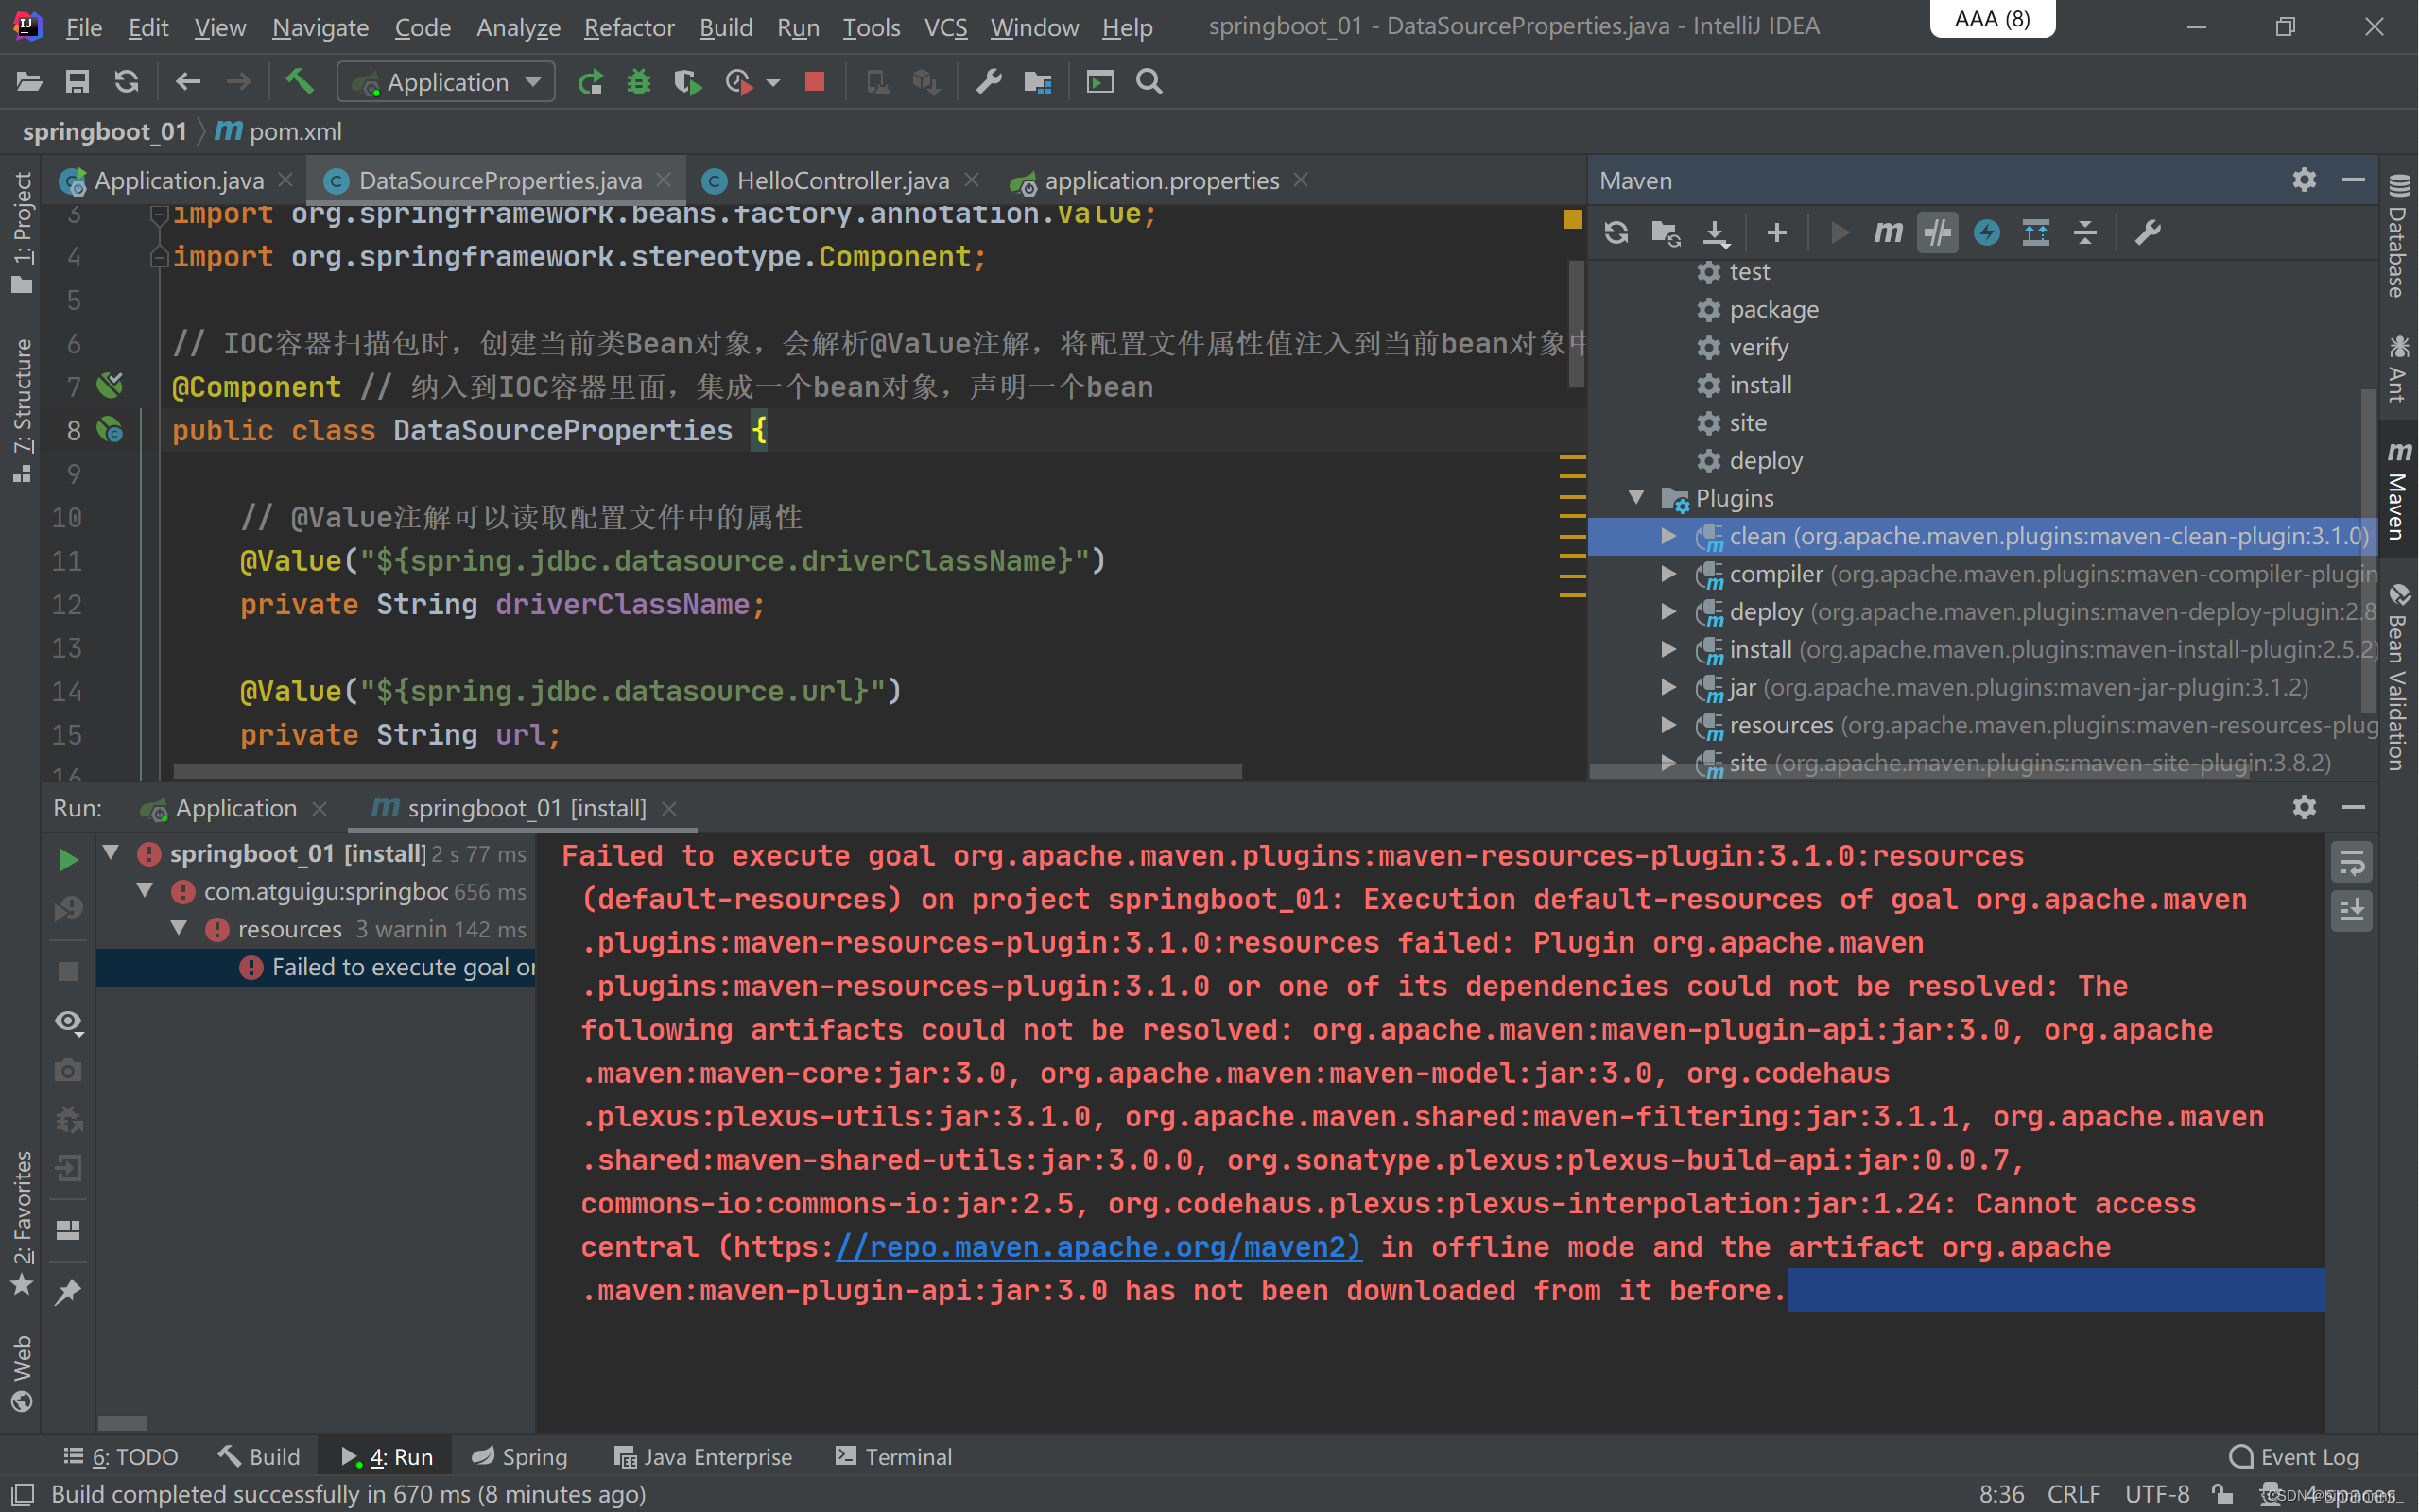Open the Refactor menu
2419x1512 pixels.
click(x=629, y=27)
